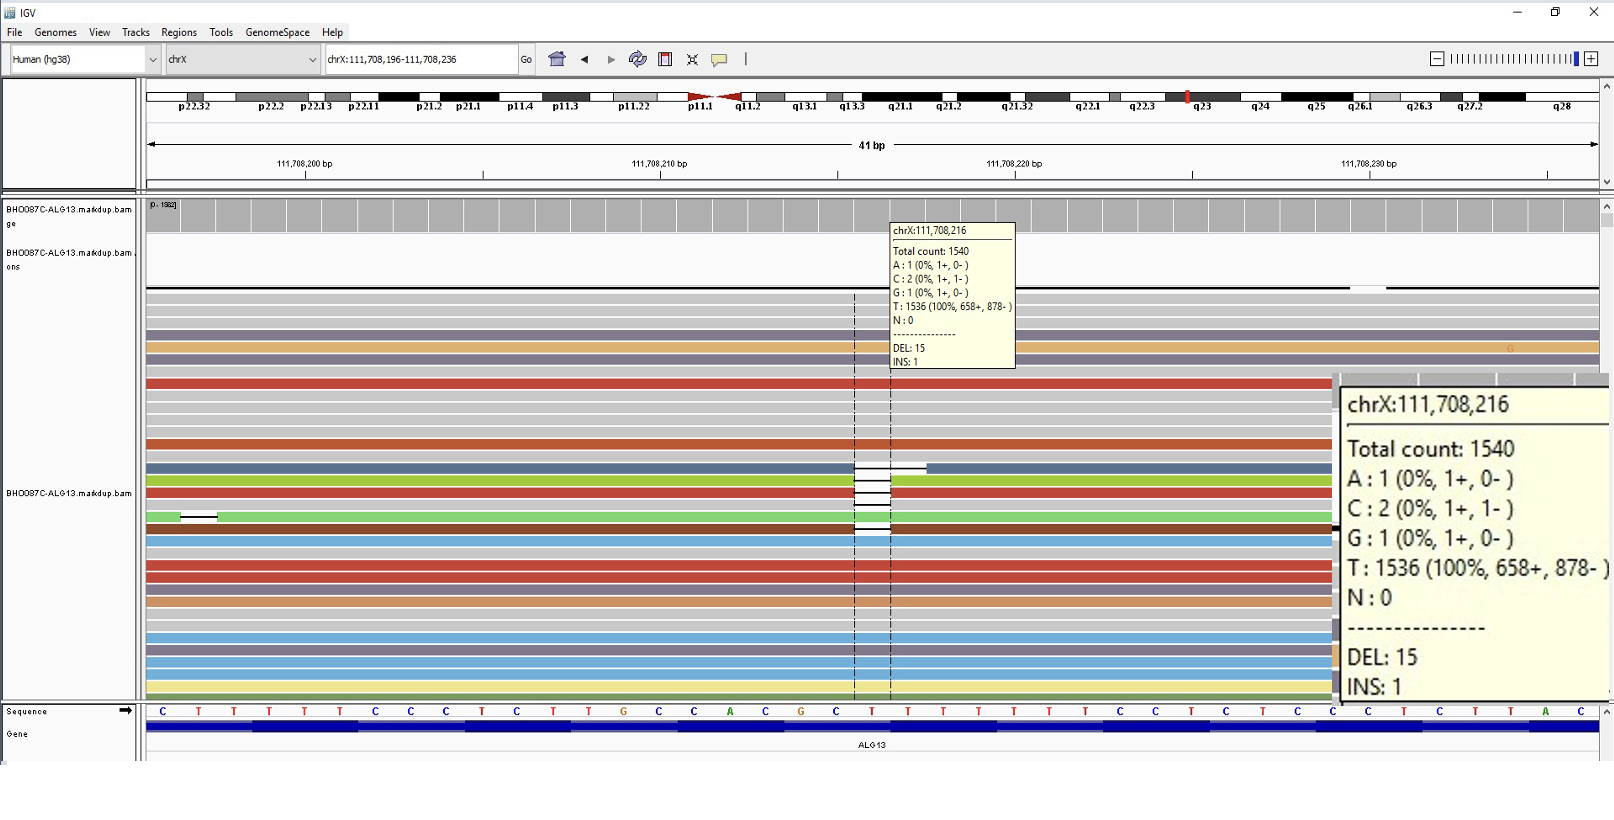Open the Tracks menu

coord(135,32)
